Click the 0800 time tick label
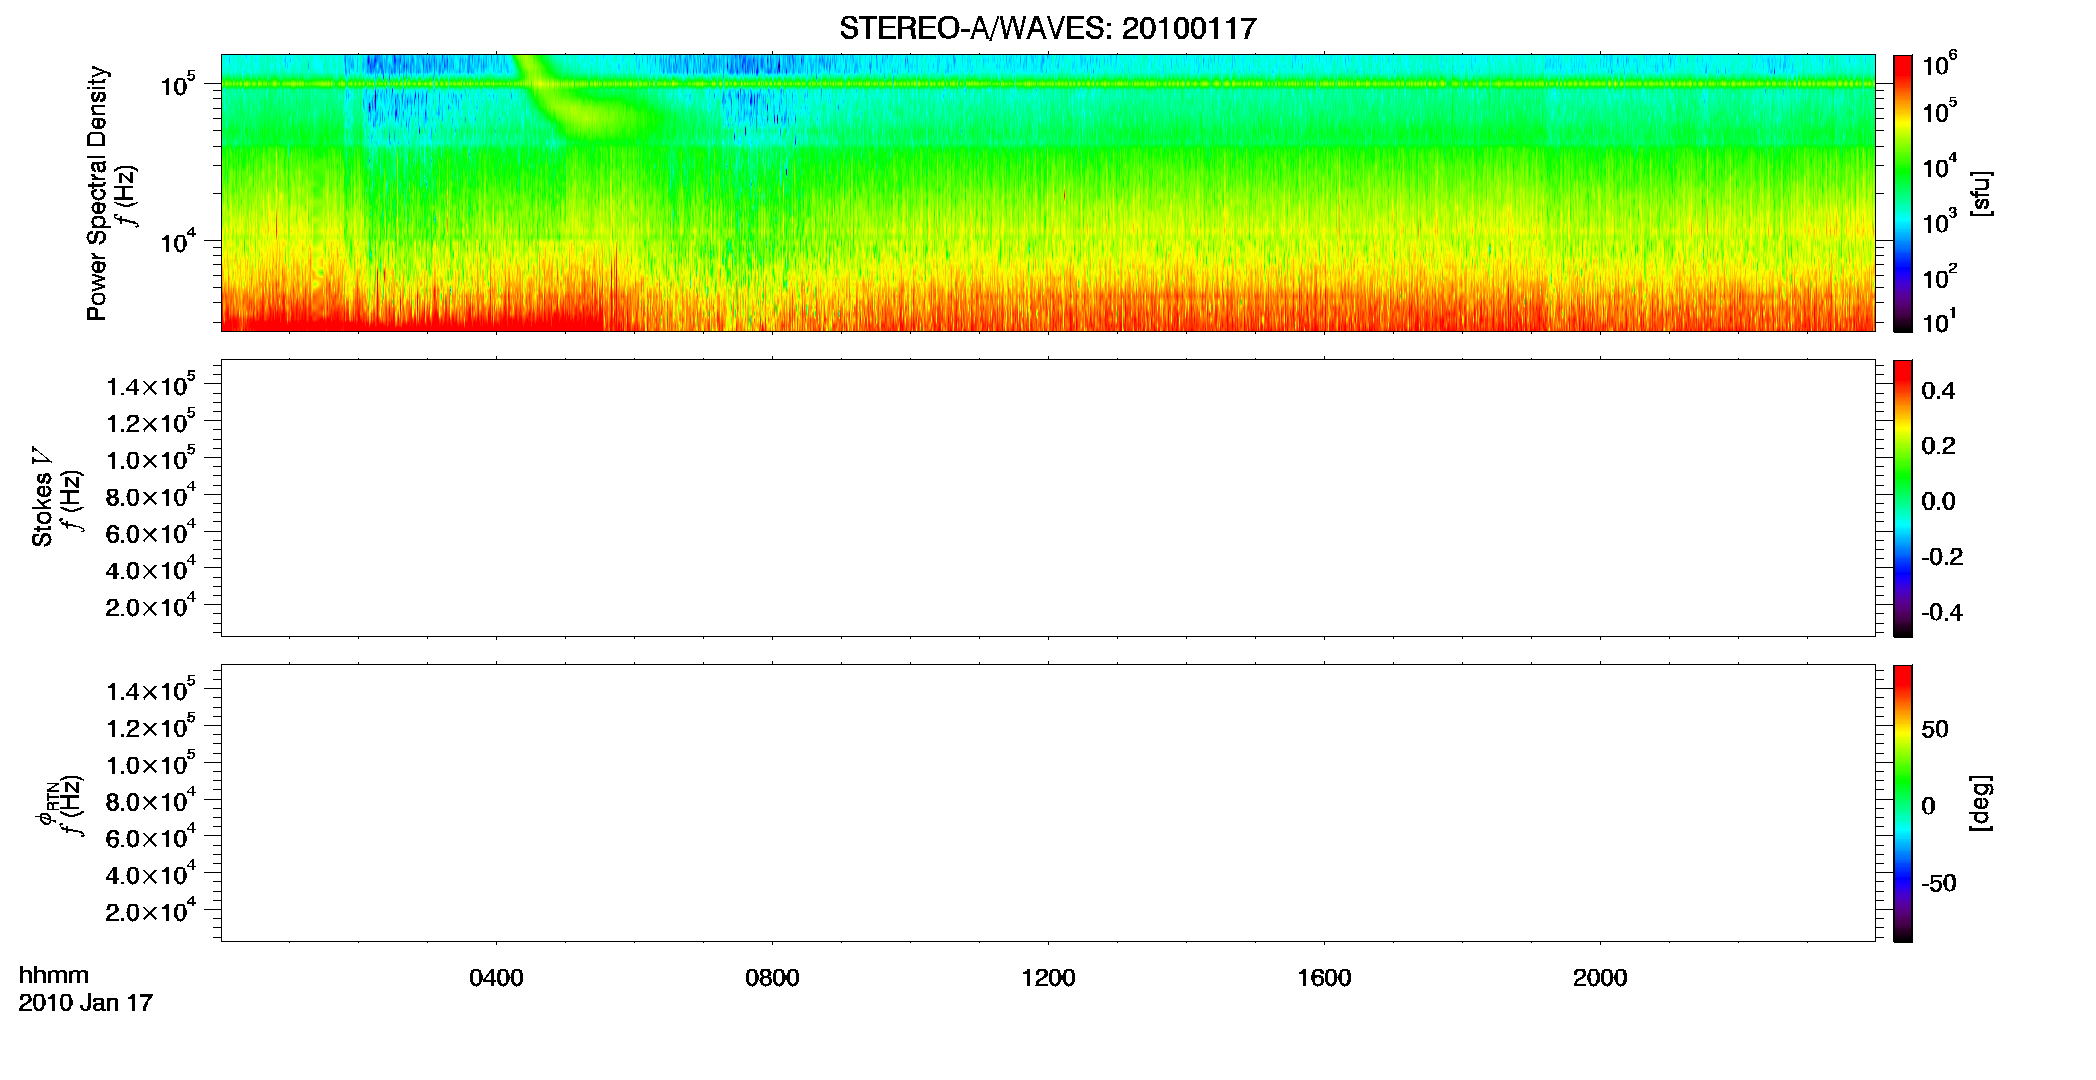2096x1080 pixels. [772, 978]
